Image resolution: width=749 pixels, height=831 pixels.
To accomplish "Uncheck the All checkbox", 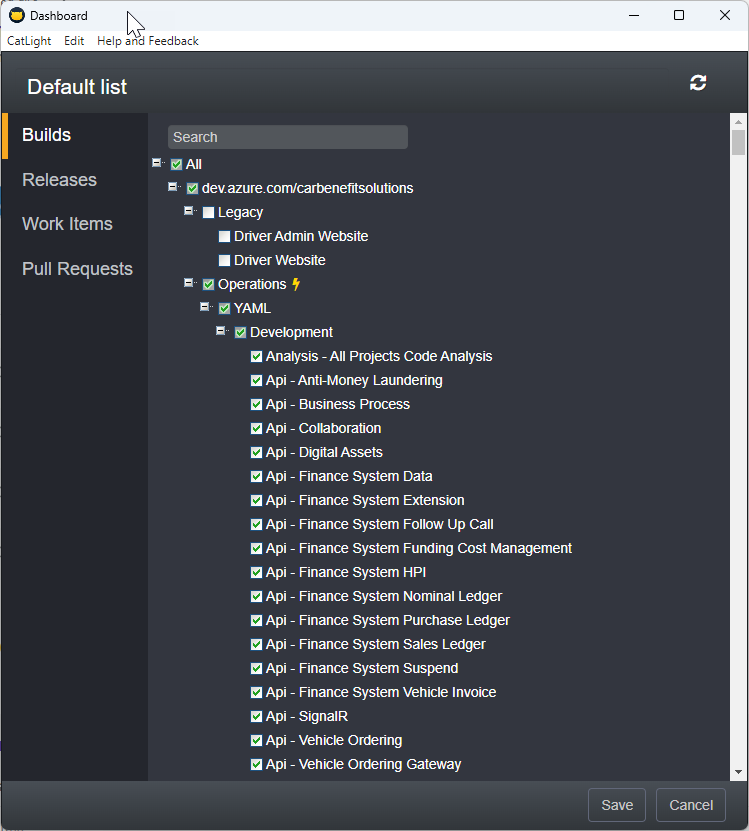I will click(176, 164).
